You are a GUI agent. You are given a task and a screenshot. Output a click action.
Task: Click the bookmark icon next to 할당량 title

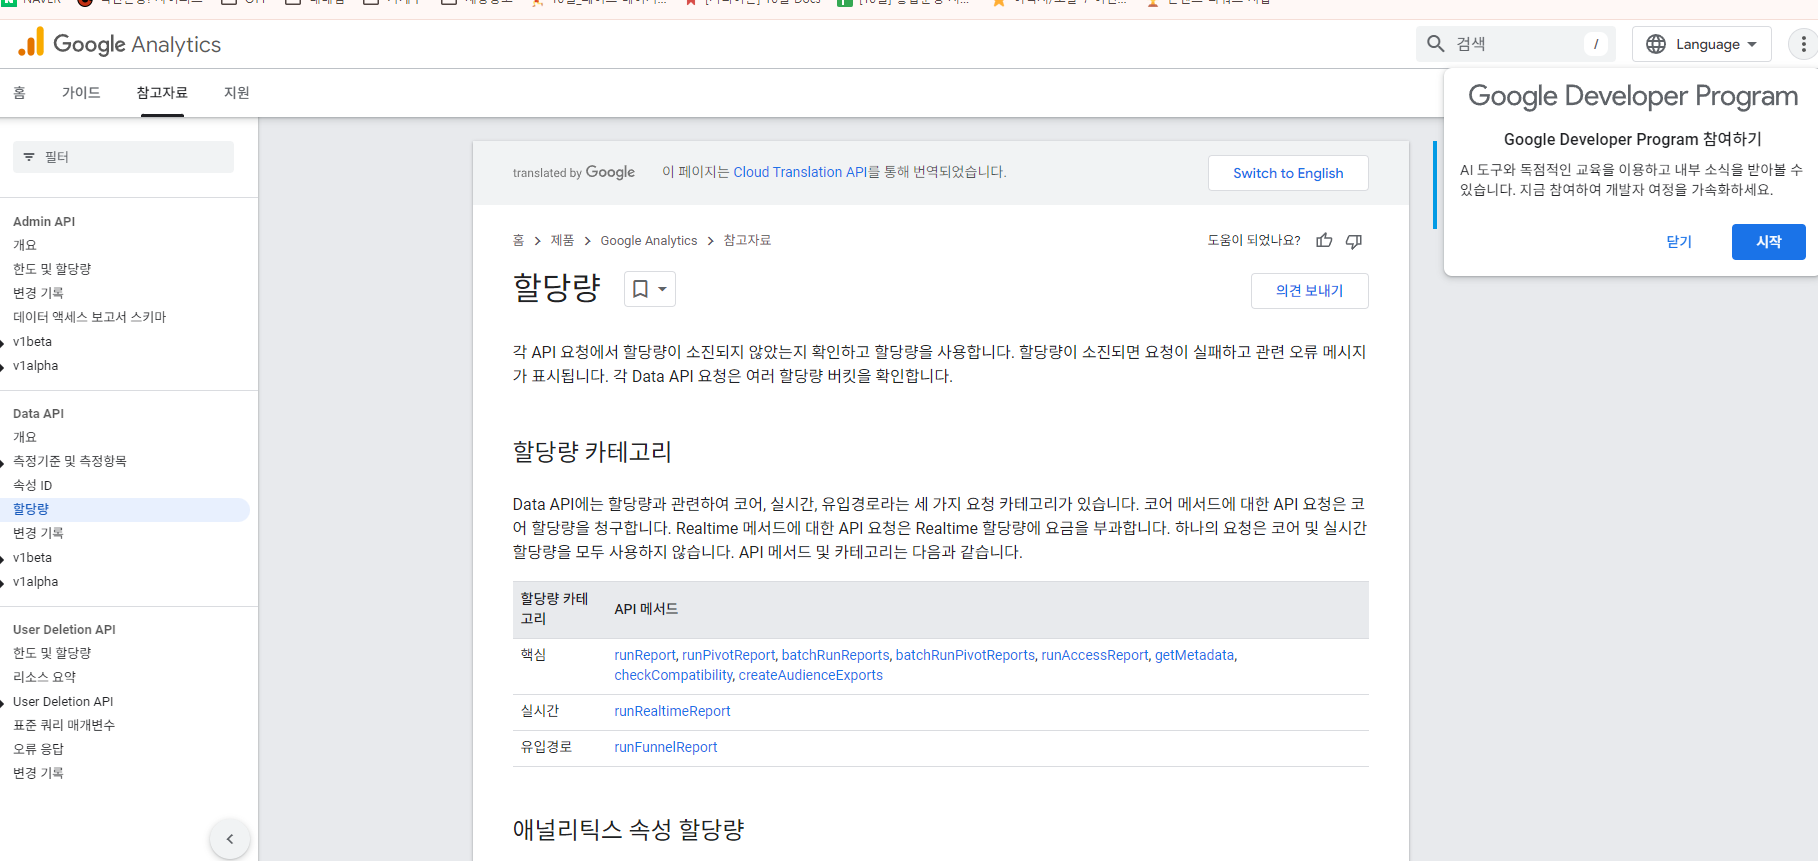click(x=641, y=289)
